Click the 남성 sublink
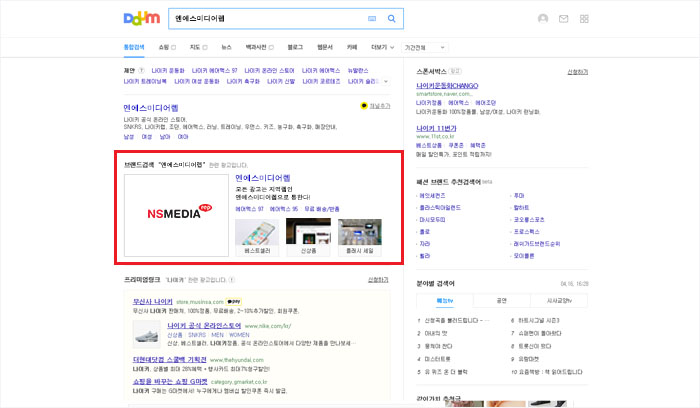700x408 pixels. [129, 137]
